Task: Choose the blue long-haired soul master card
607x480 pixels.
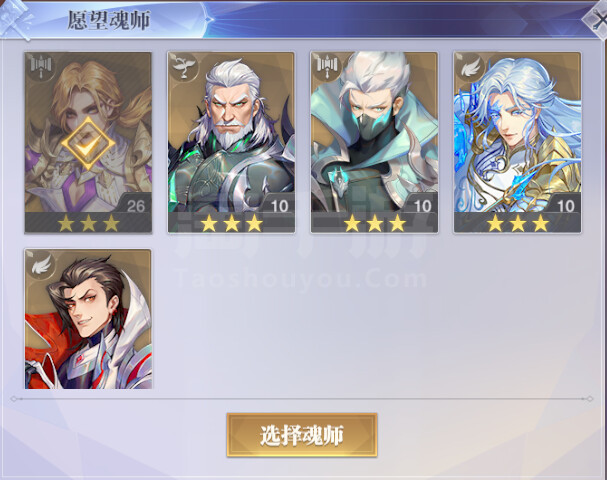Action: click(x=517, y=142)
